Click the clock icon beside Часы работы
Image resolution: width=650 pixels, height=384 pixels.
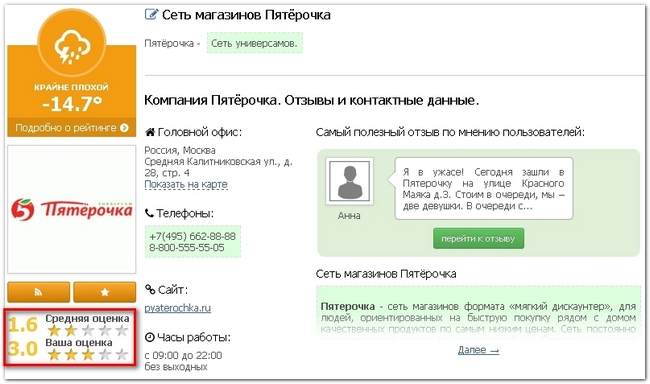pyautogui.click(x=150, y=338)
